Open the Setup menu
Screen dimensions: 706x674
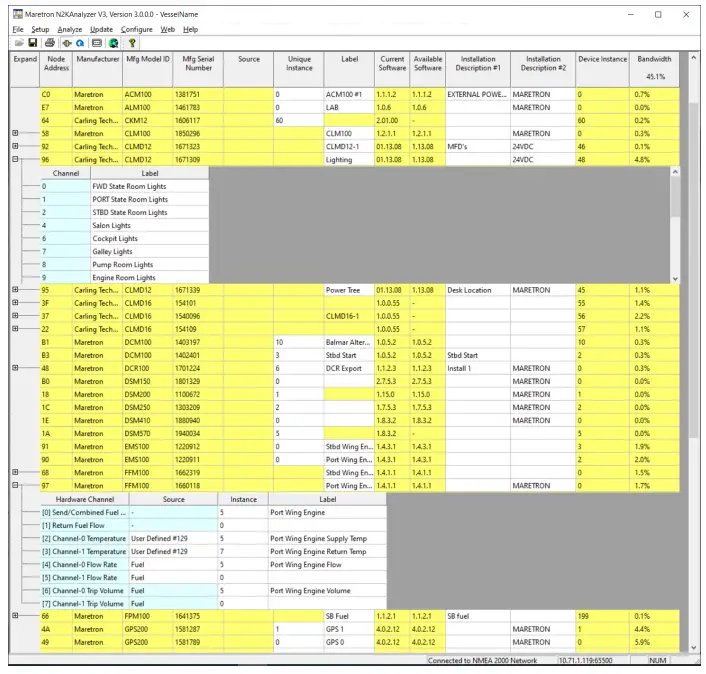40,29
